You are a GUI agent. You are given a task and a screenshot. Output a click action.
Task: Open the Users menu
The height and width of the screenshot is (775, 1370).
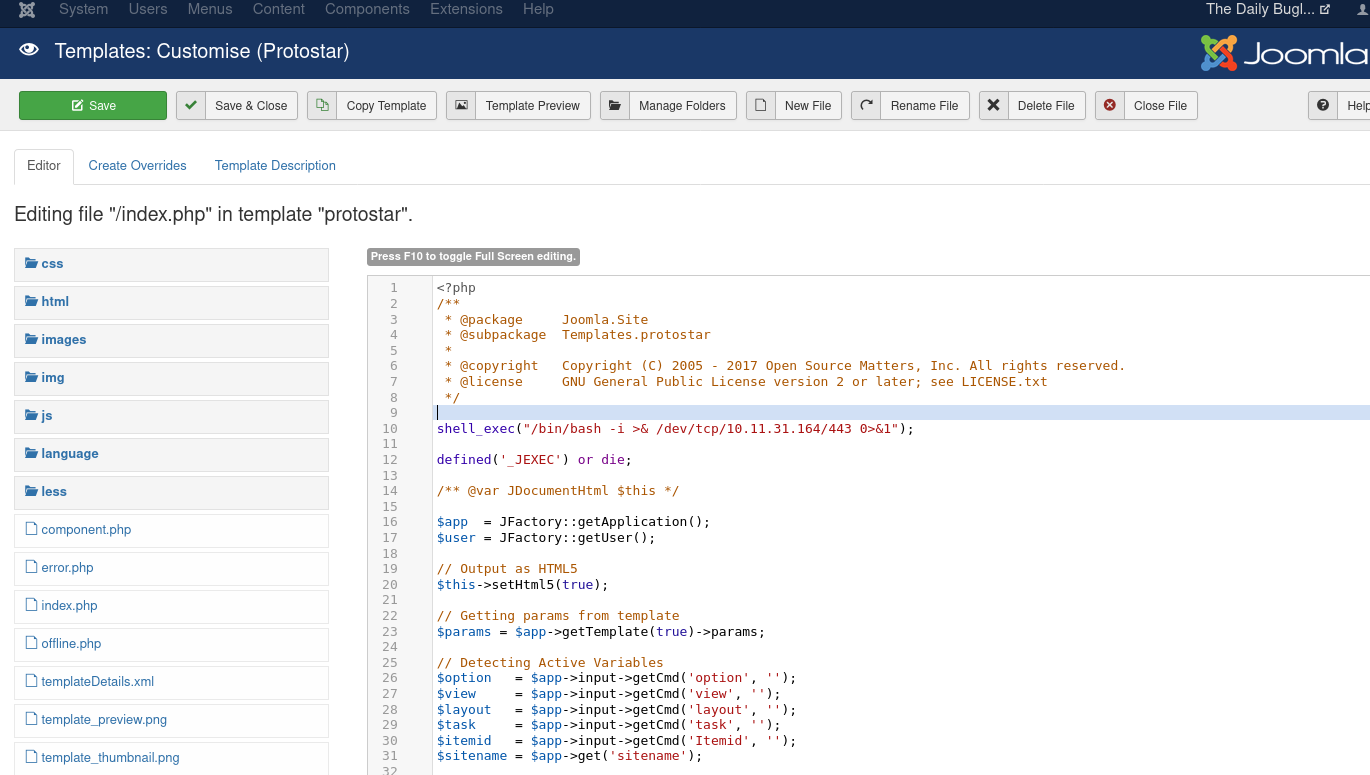coord(148,9)
